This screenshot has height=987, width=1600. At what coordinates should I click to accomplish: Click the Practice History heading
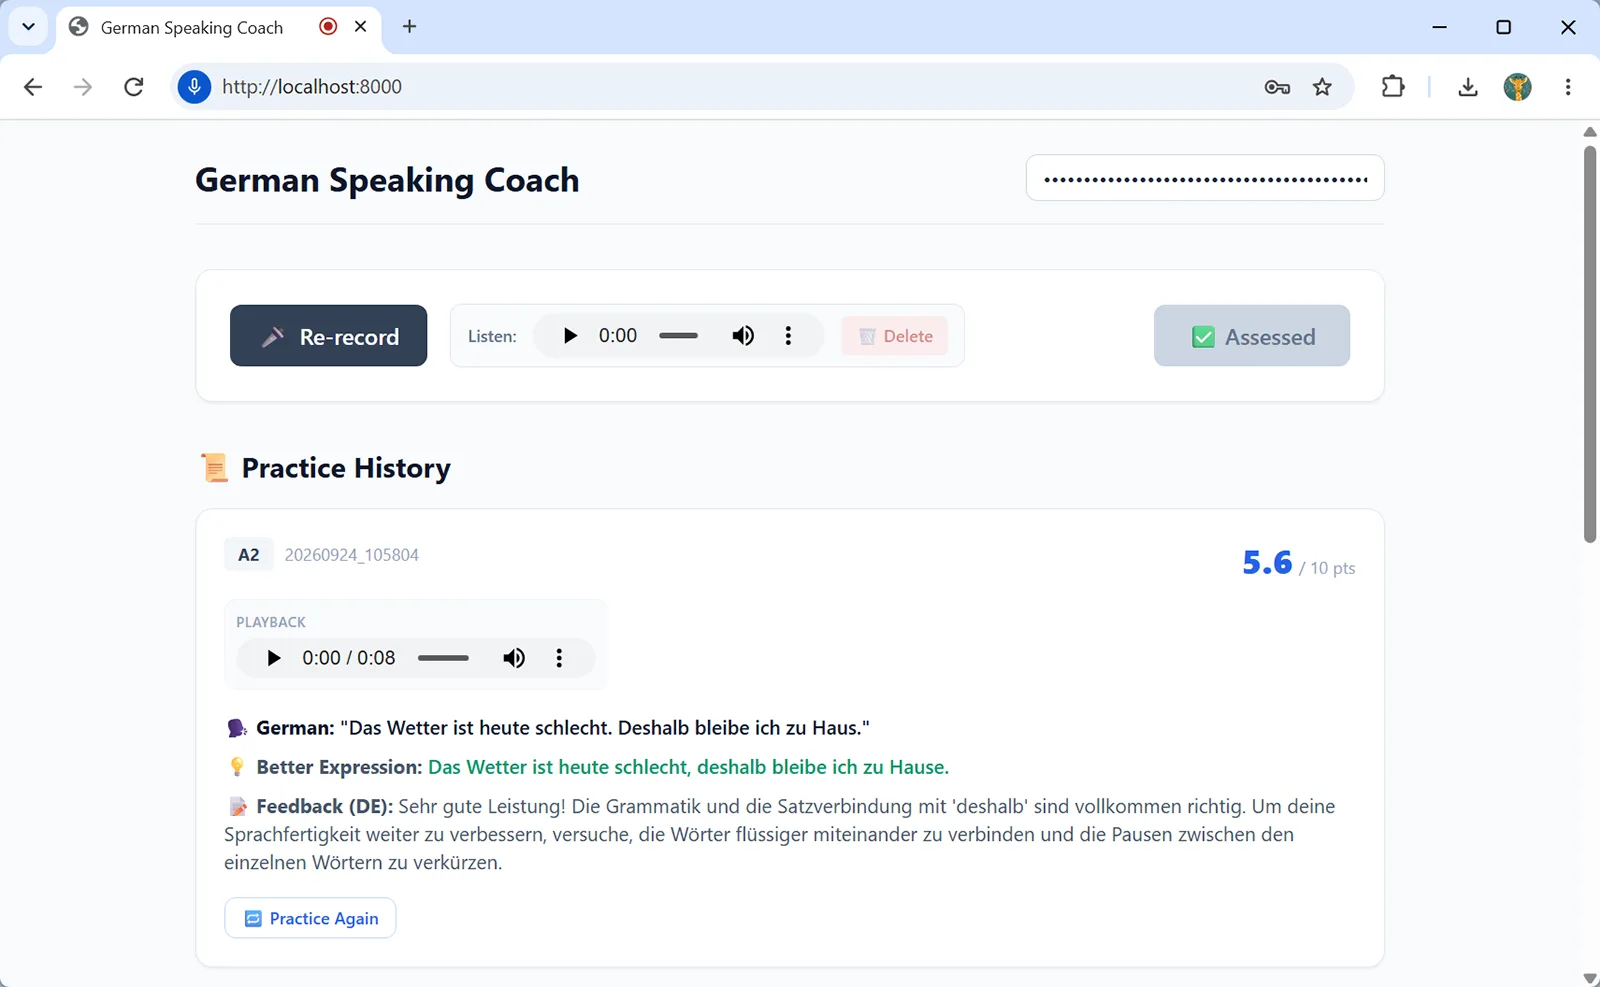[x=346, y=468]
